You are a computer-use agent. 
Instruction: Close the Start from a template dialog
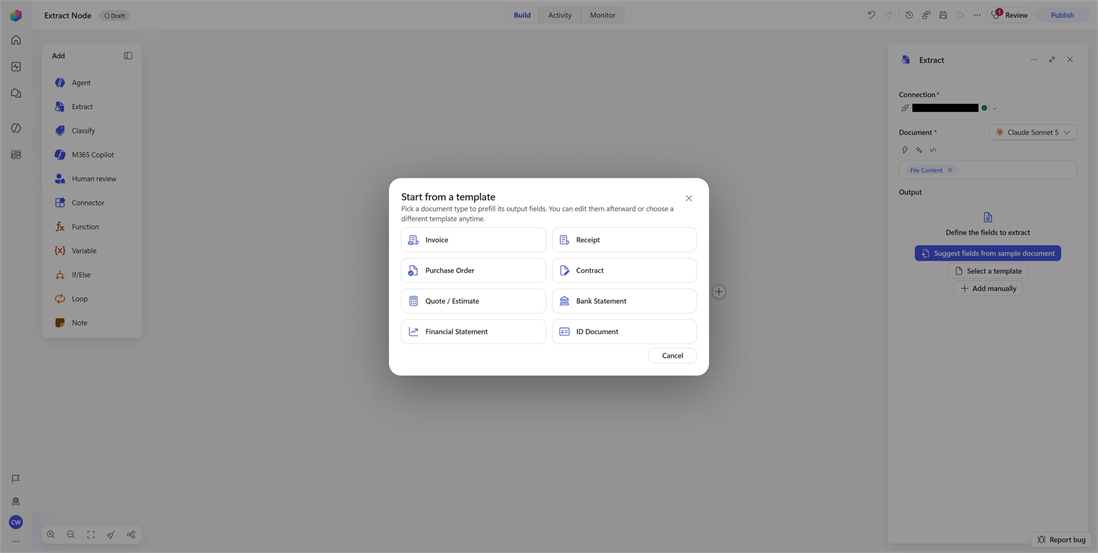[689, 198]
